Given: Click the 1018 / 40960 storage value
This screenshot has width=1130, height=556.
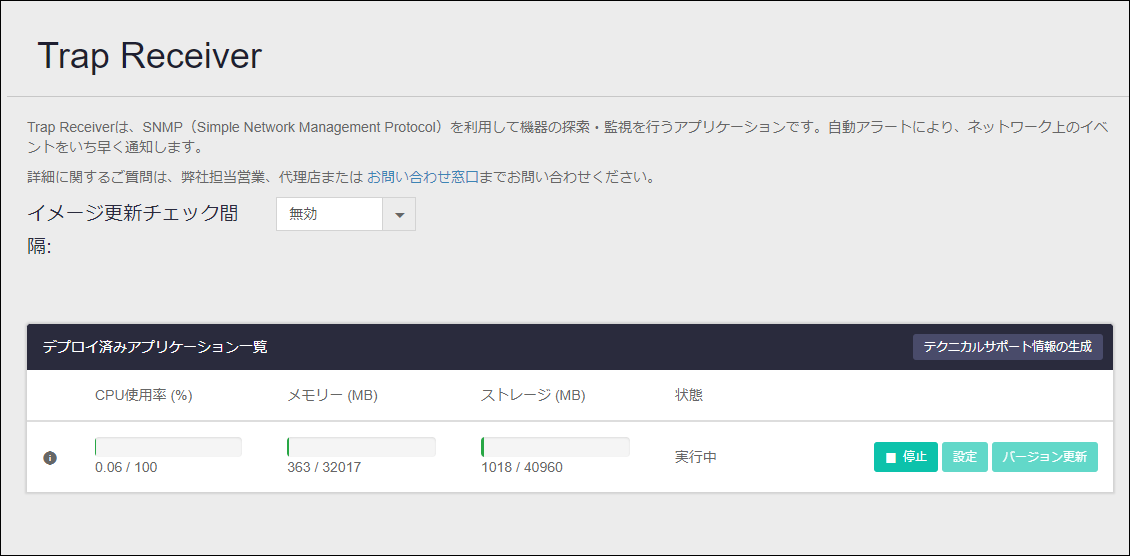Looking at the screenshot, I should click(522, 467).
